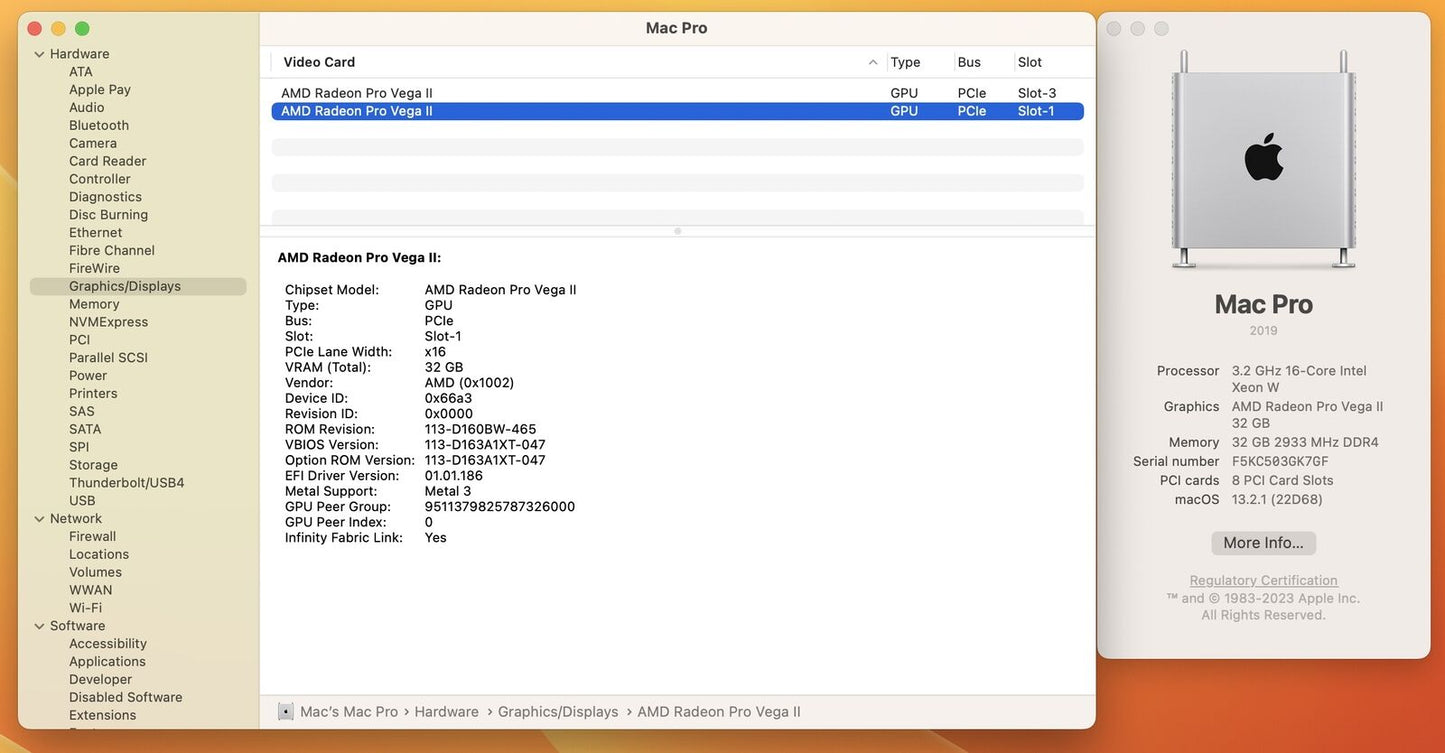Open the More Info button
The image size is (1445, 753).
tap(1263, 543)
